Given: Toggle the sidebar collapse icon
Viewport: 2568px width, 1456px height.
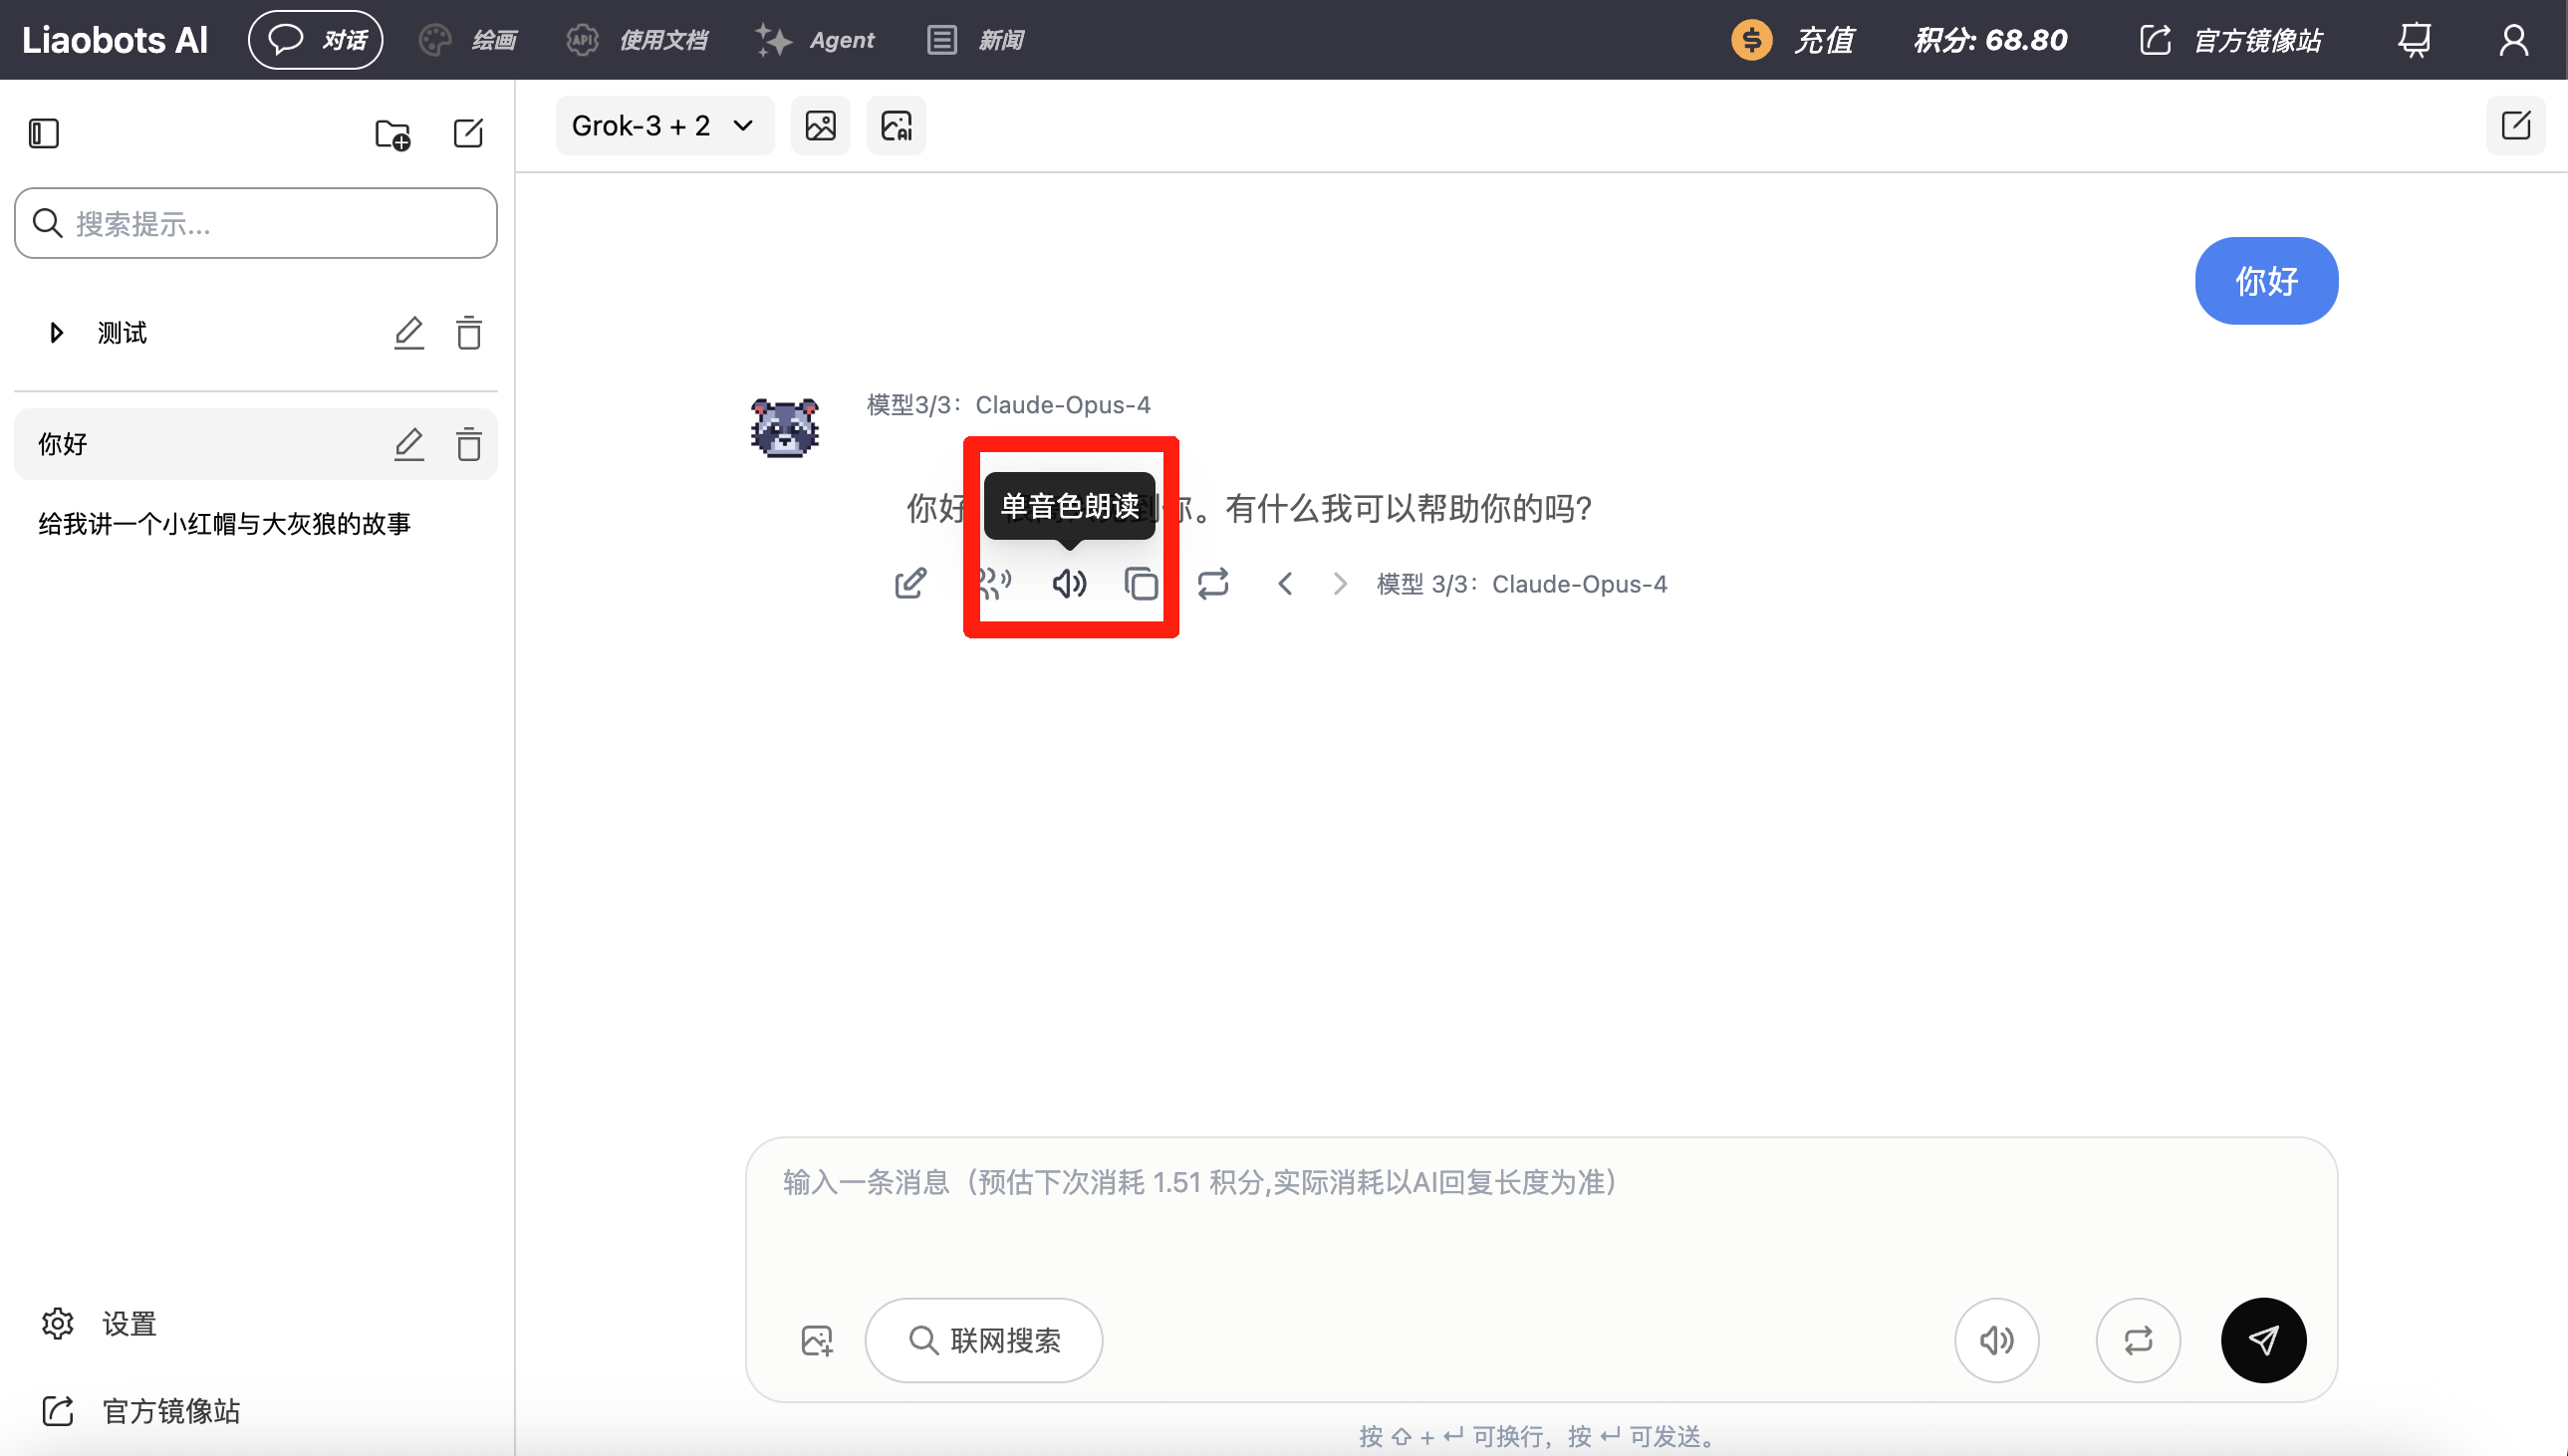Looking at the screenshot, I should click(x=44, y=134).
